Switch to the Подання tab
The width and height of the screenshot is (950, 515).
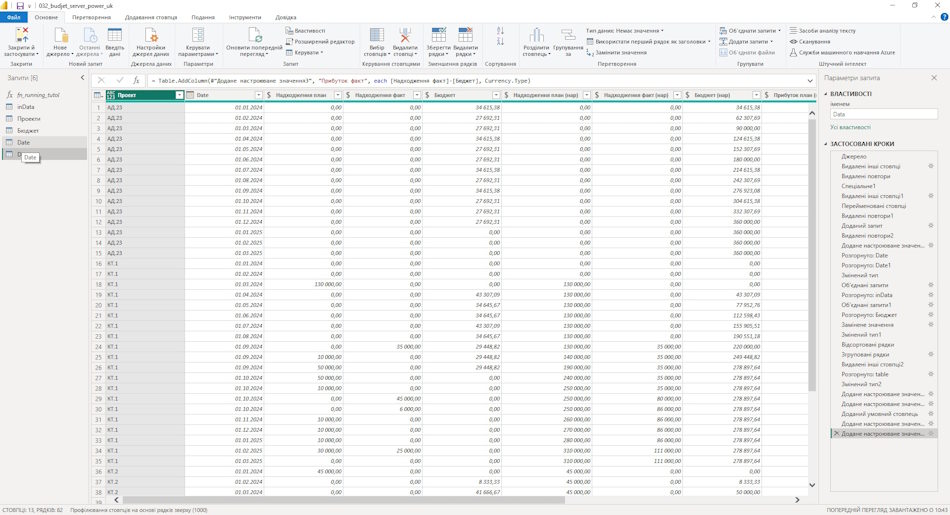203,18
